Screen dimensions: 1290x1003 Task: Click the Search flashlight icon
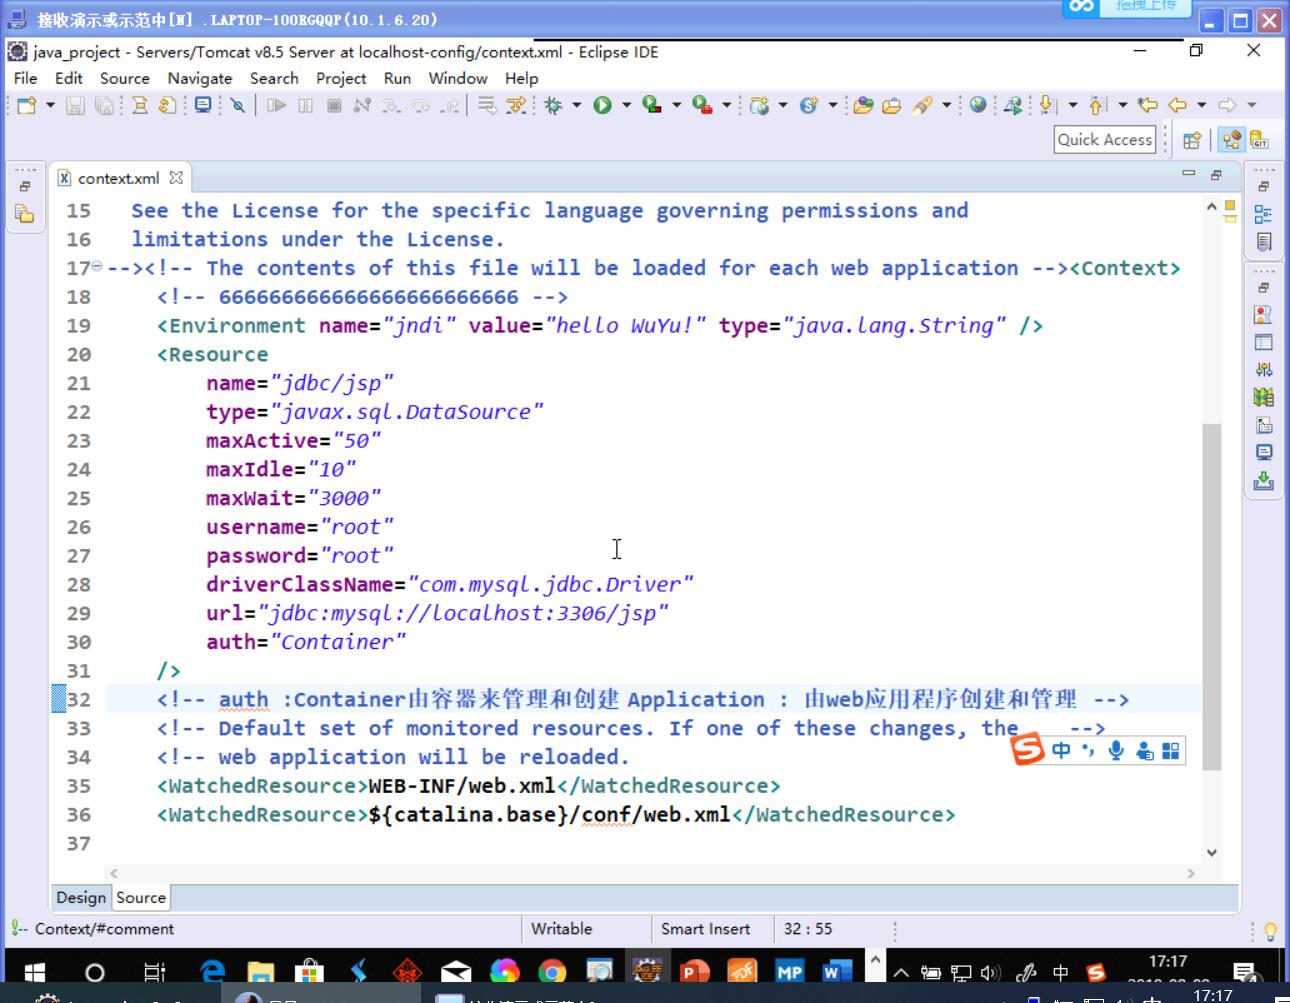(x=922, y=105)
